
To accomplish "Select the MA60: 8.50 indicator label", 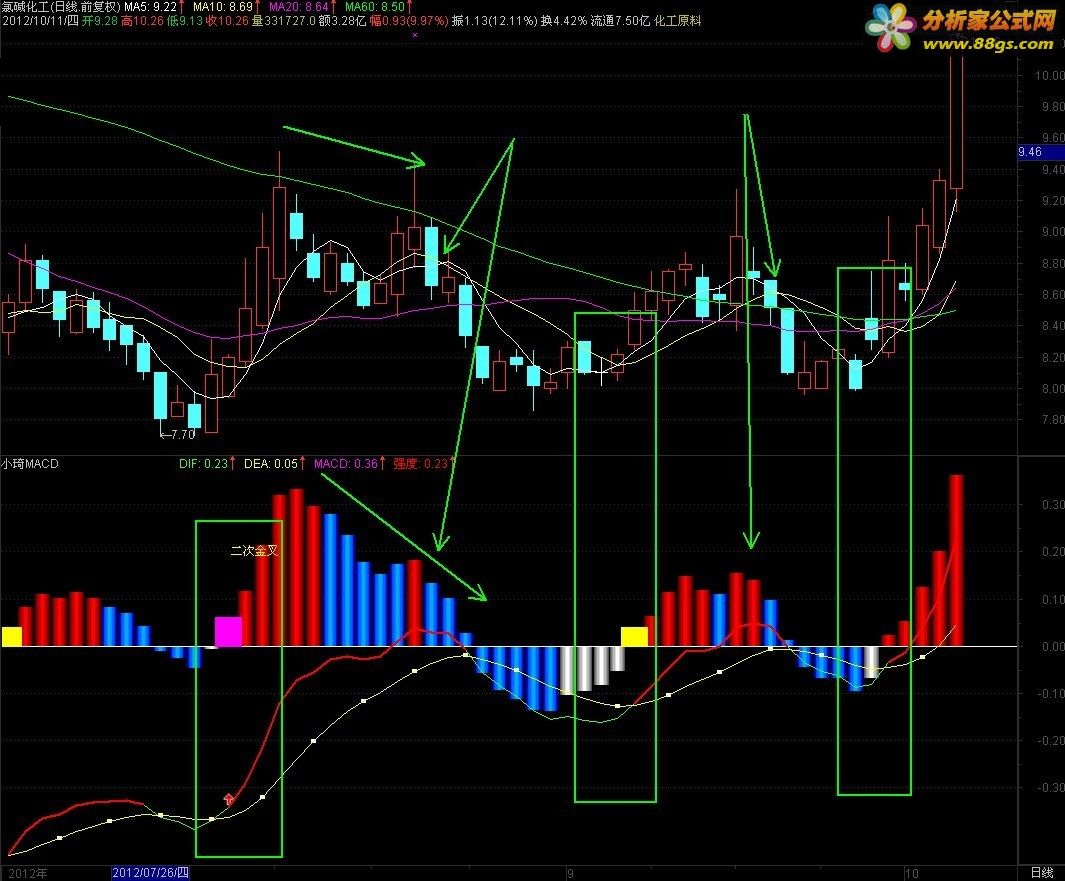I will coord(374,7).
